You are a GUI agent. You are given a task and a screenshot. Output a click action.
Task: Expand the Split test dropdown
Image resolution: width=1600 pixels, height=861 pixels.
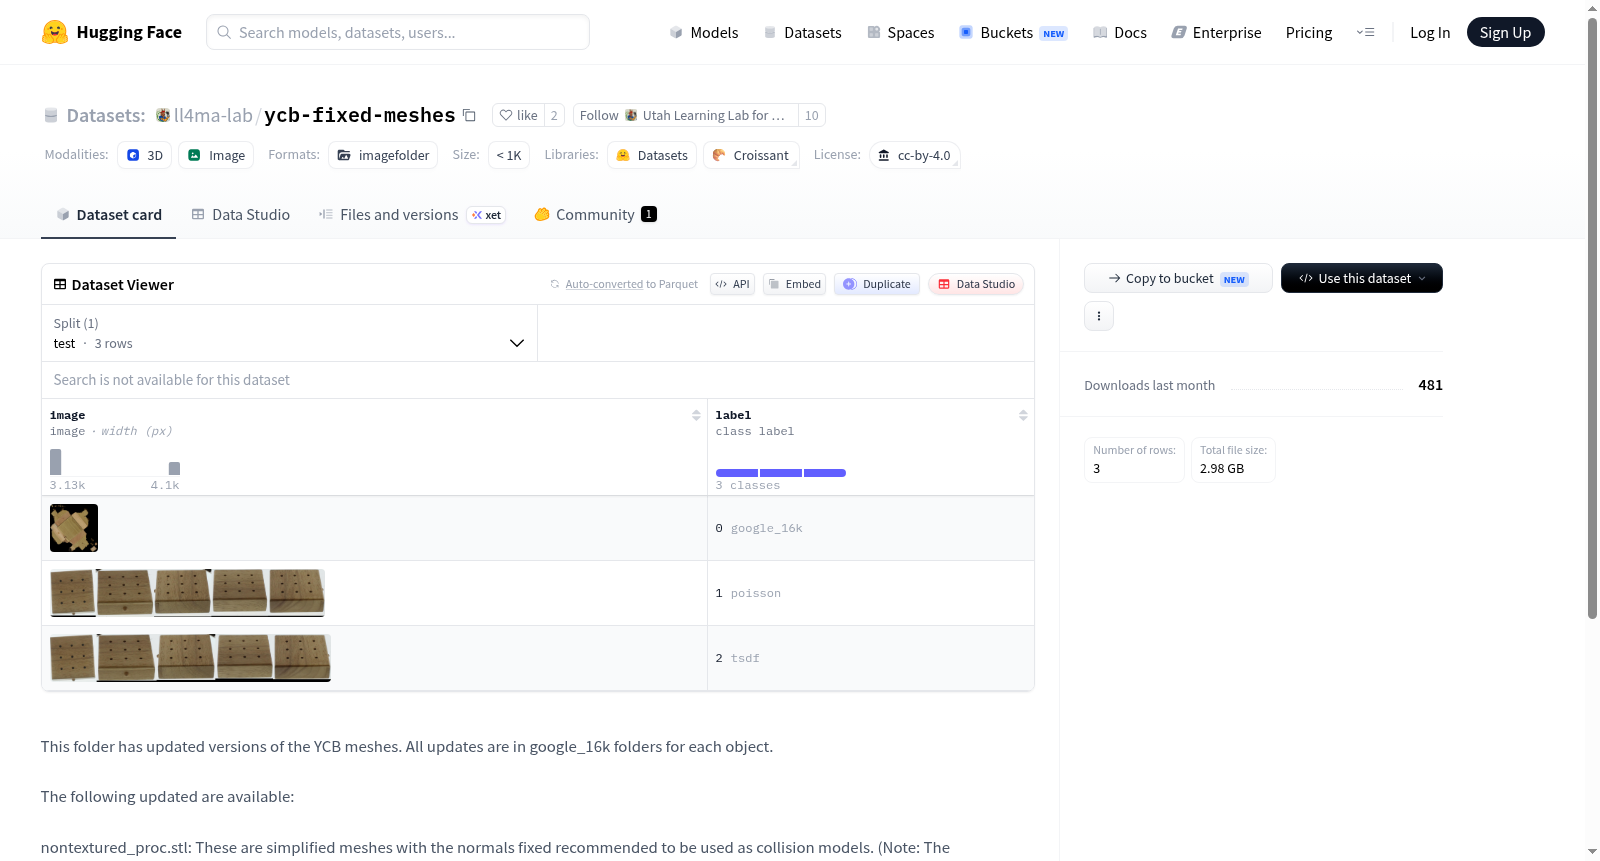[x=289, y=333]
